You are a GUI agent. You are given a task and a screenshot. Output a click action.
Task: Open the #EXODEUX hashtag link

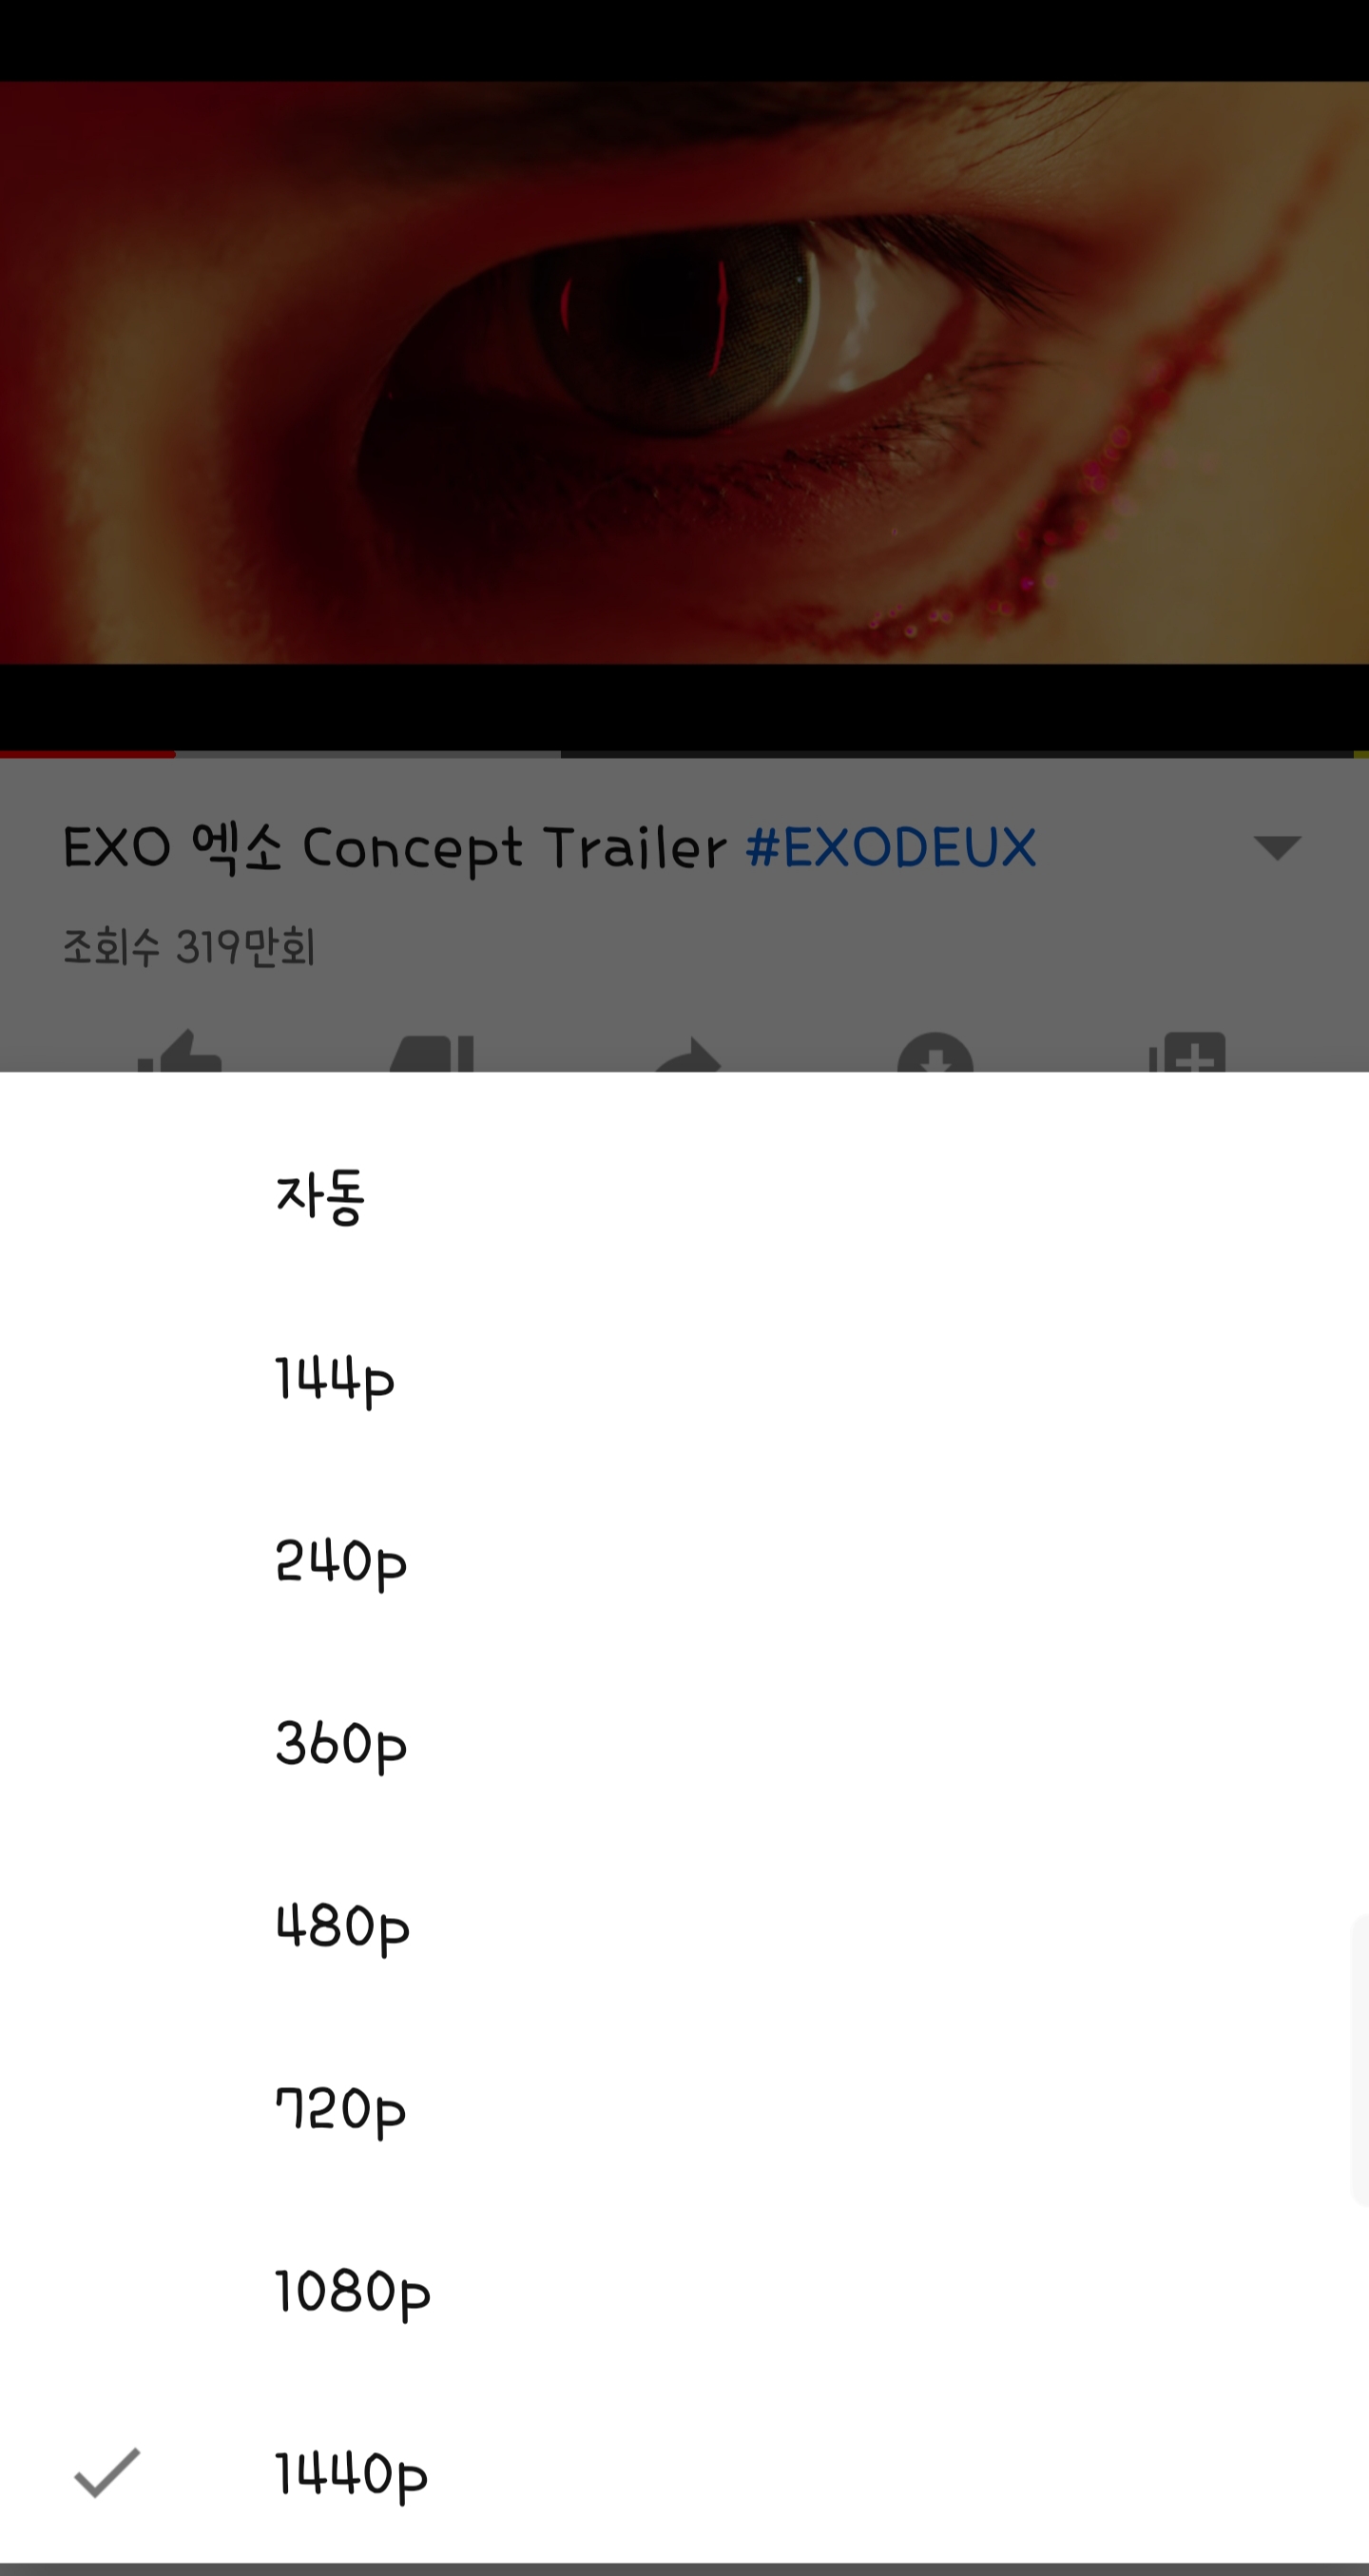pyautogui.click(x=890, y=848)
